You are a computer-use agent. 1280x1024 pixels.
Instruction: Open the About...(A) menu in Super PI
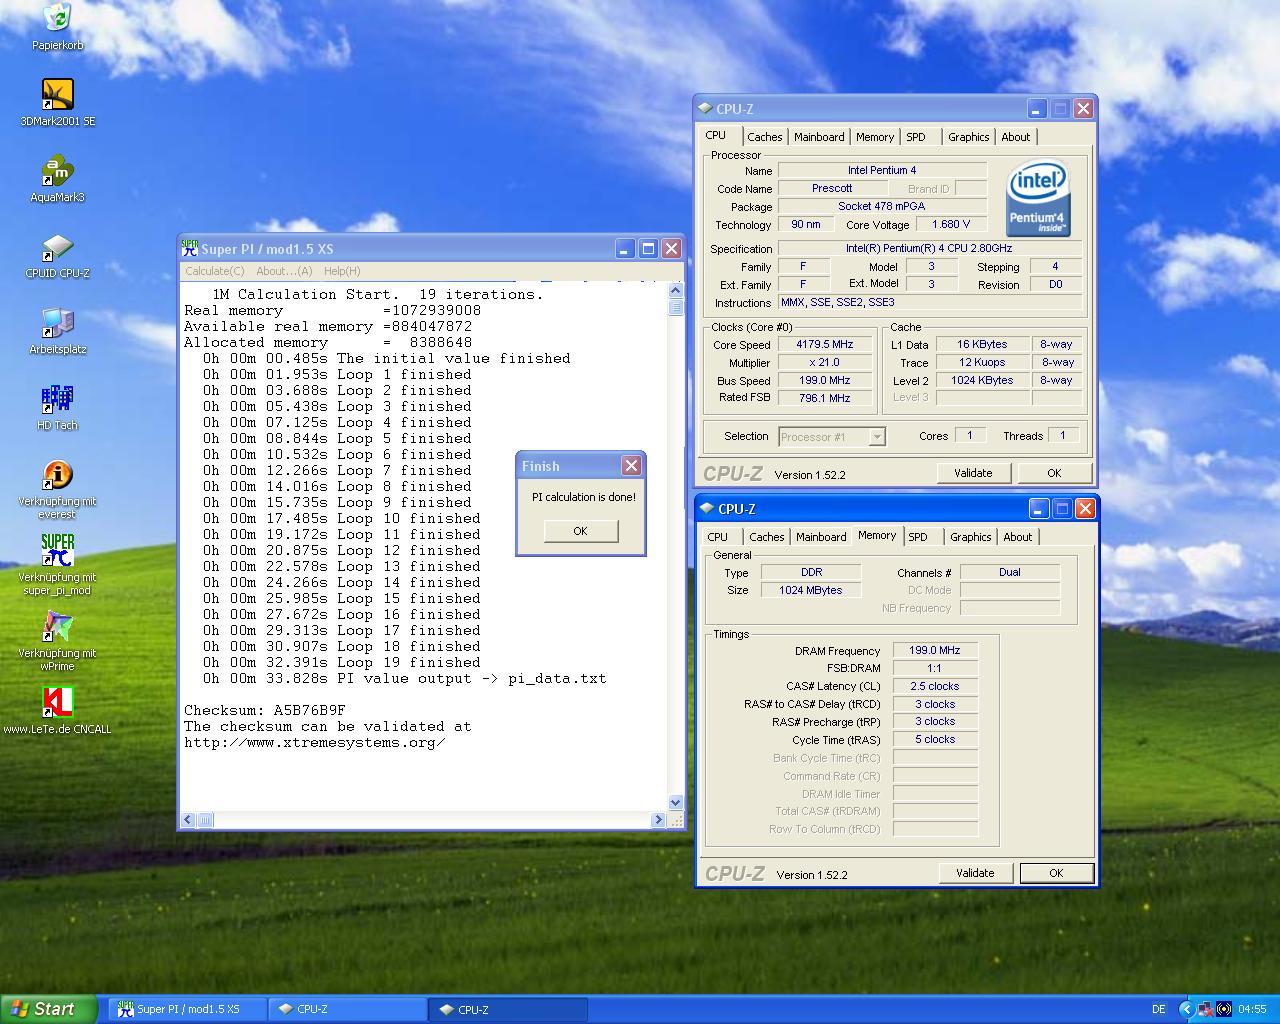click(284, 271)
